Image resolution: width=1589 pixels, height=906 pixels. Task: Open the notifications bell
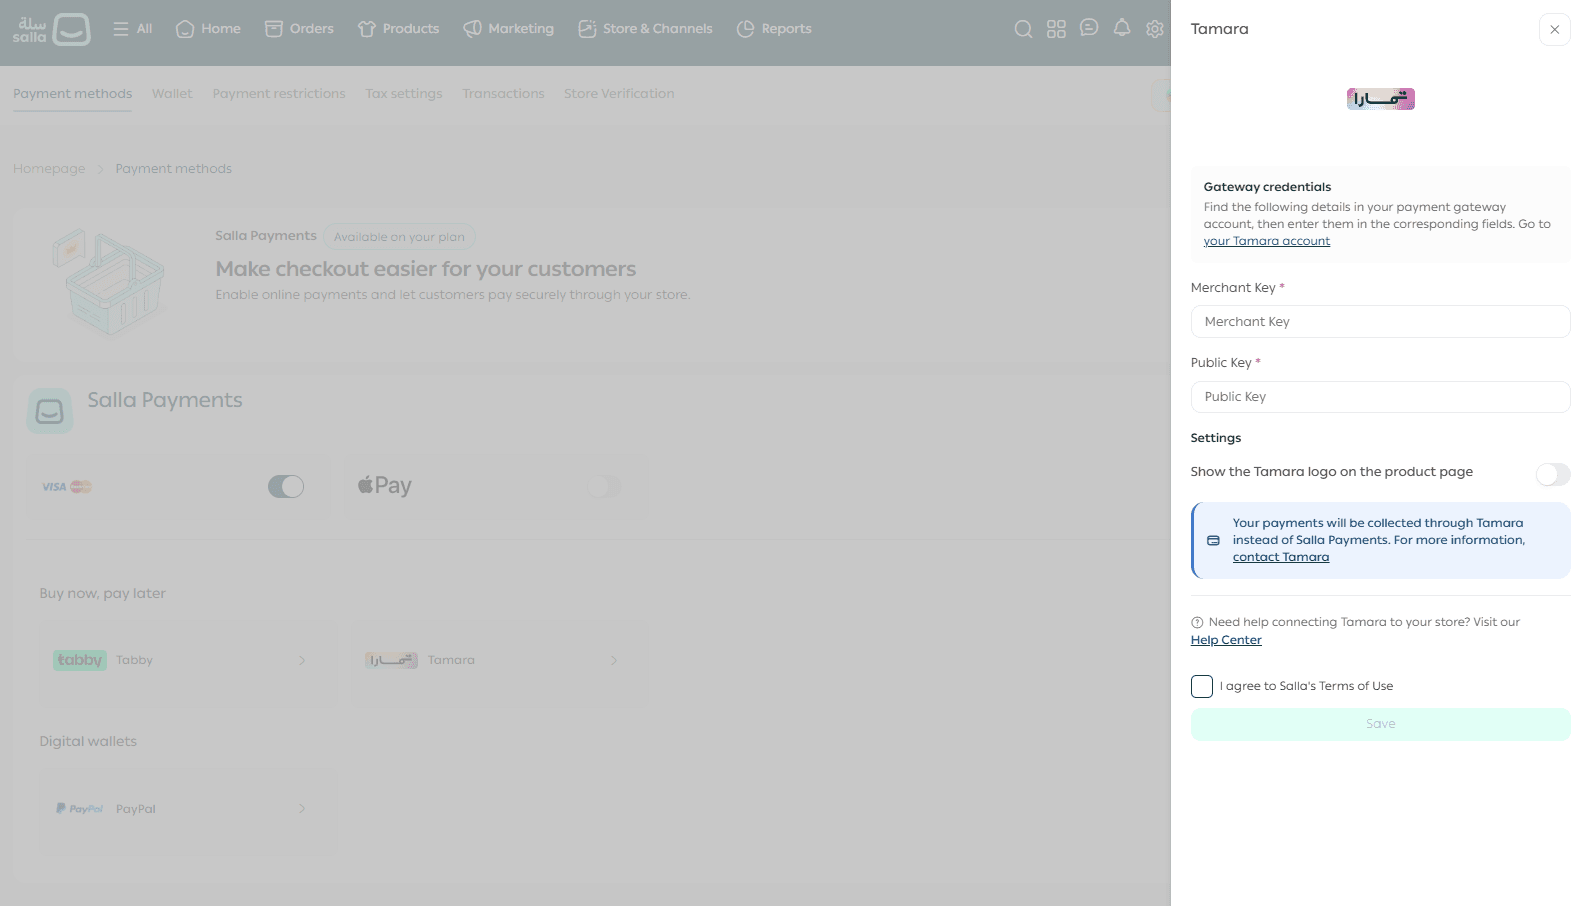[1122, 28]
